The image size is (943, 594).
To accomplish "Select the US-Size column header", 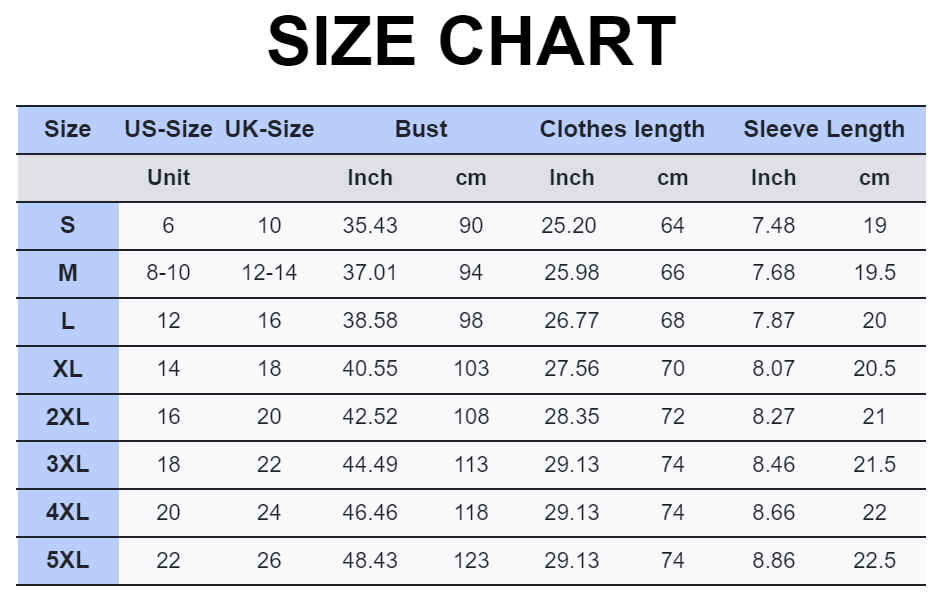I will click(x=168, y=129).
